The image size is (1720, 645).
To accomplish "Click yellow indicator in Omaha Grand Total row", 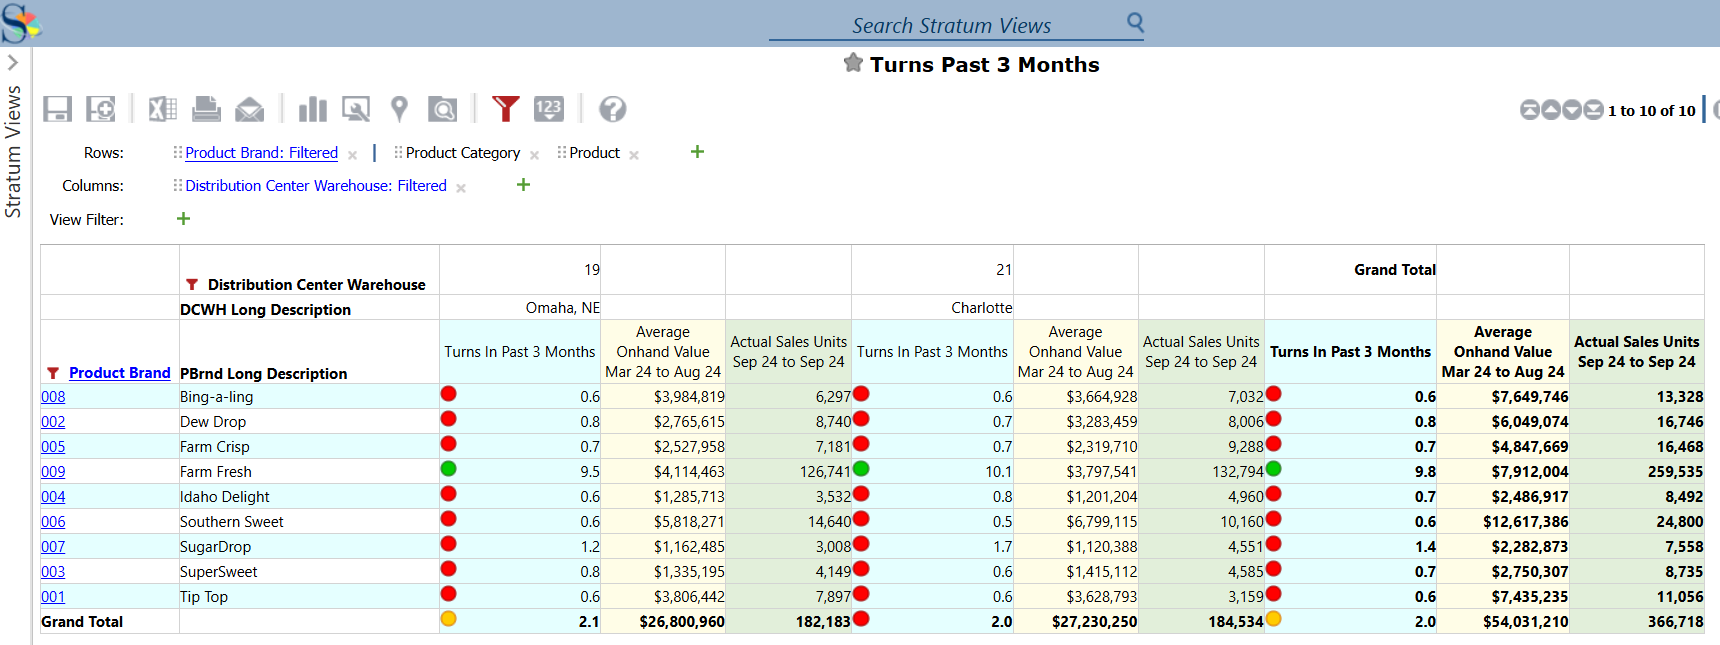I will tap(448, 619).
